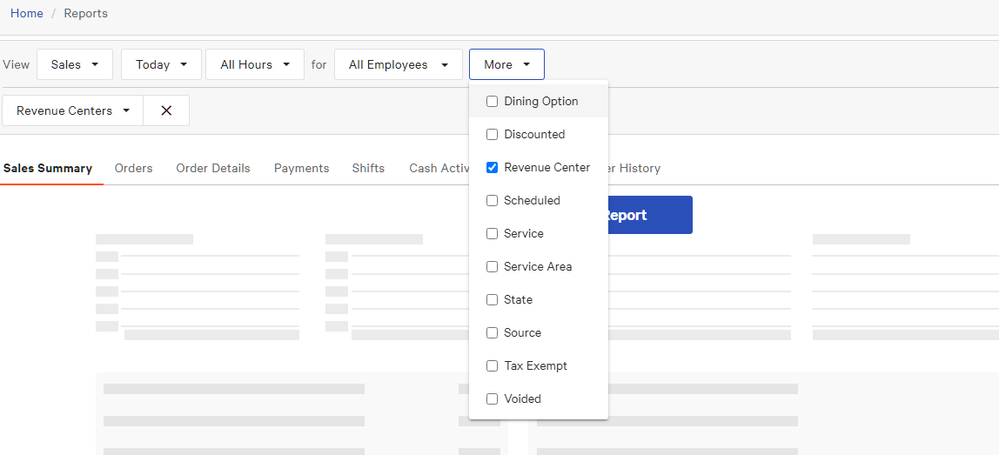The image size is (999, 455).
Task: Open the Payments tab
Action: (301, 168)
